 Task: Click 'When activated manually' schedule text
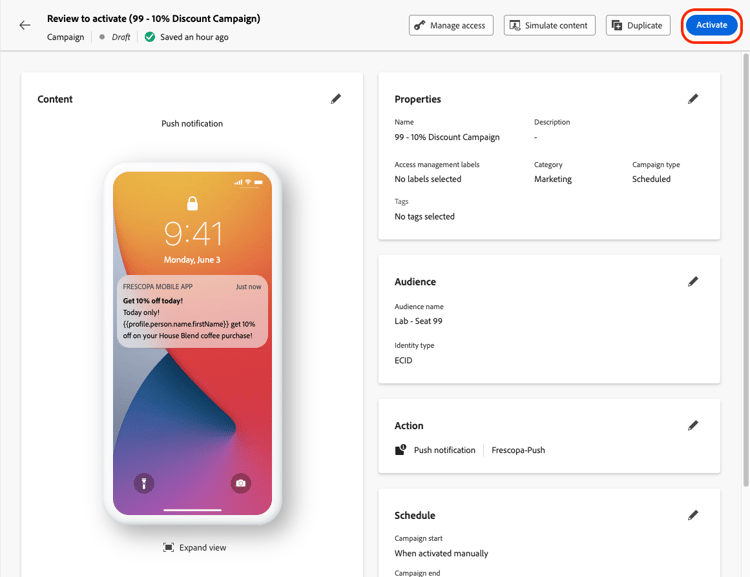441,553
